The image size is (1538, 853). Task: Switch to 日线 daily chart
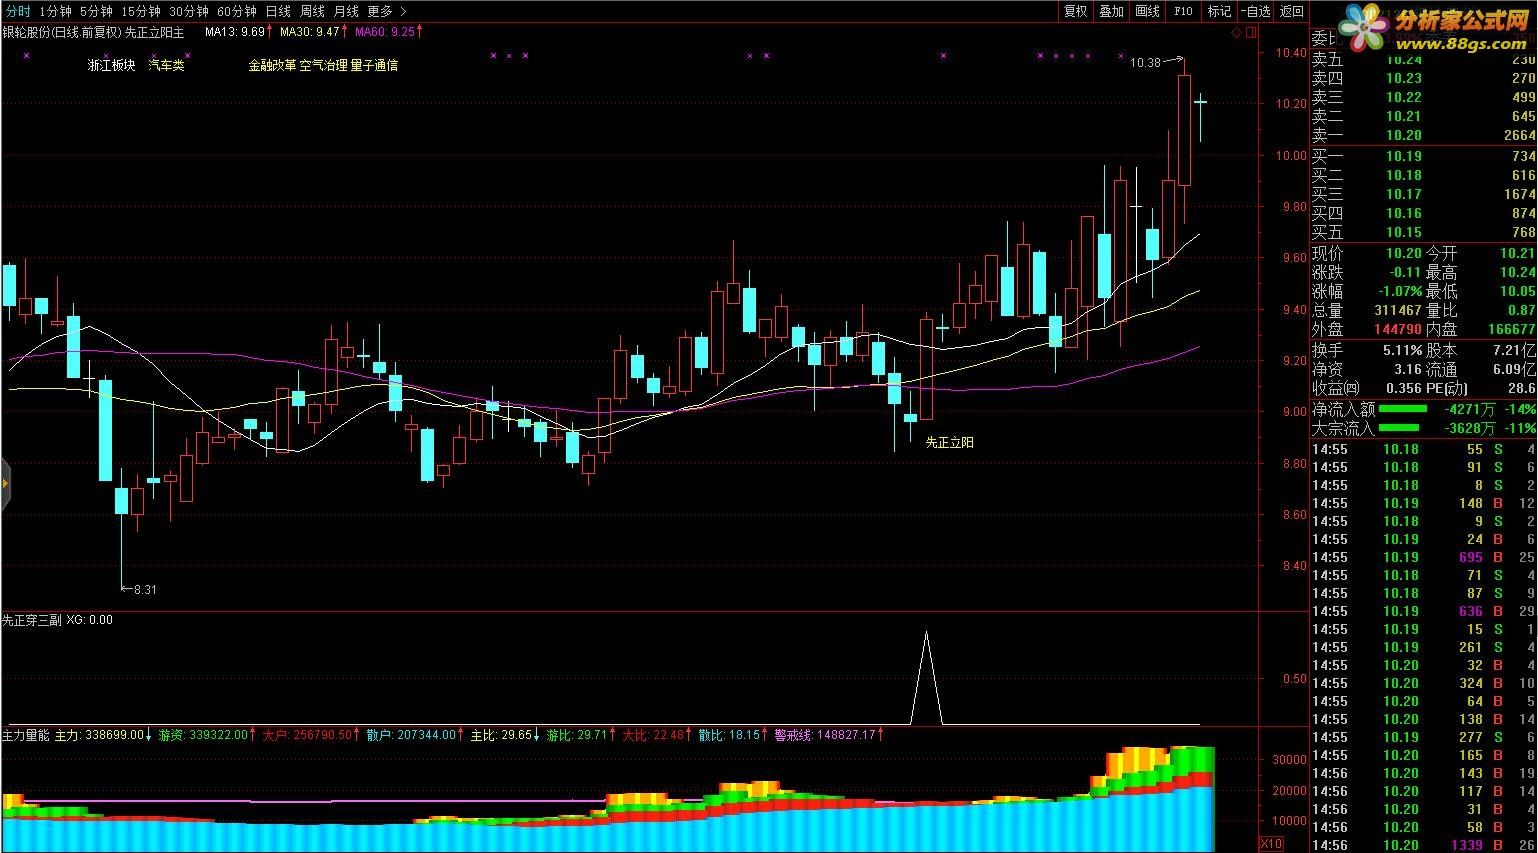tap(278, 11)
